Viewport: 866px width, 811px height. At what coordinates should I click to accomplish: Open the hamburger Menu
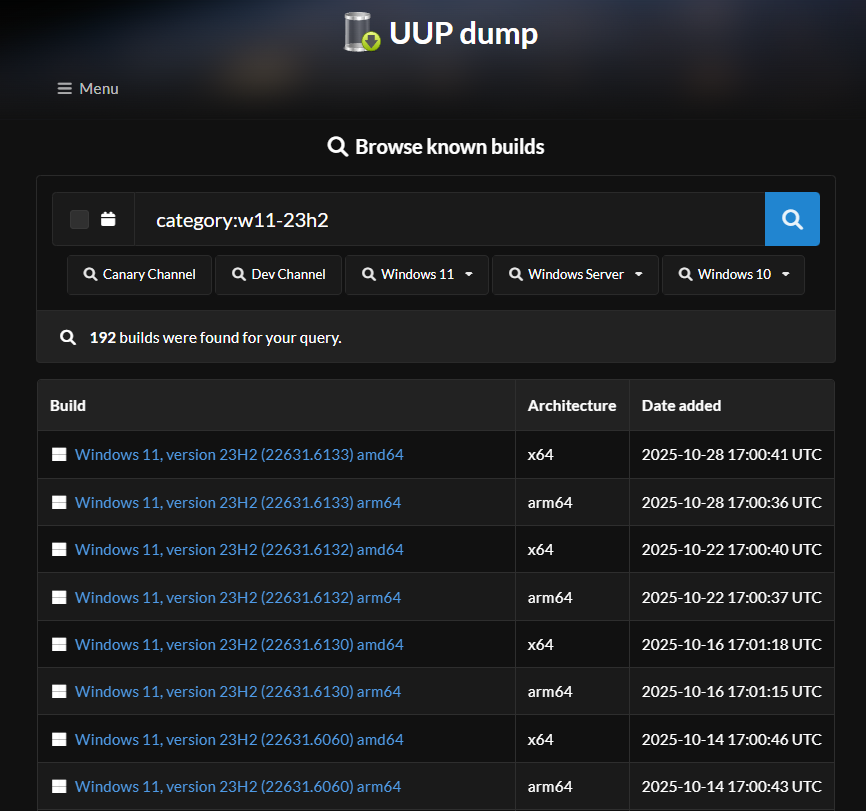[x=88, y=89]
